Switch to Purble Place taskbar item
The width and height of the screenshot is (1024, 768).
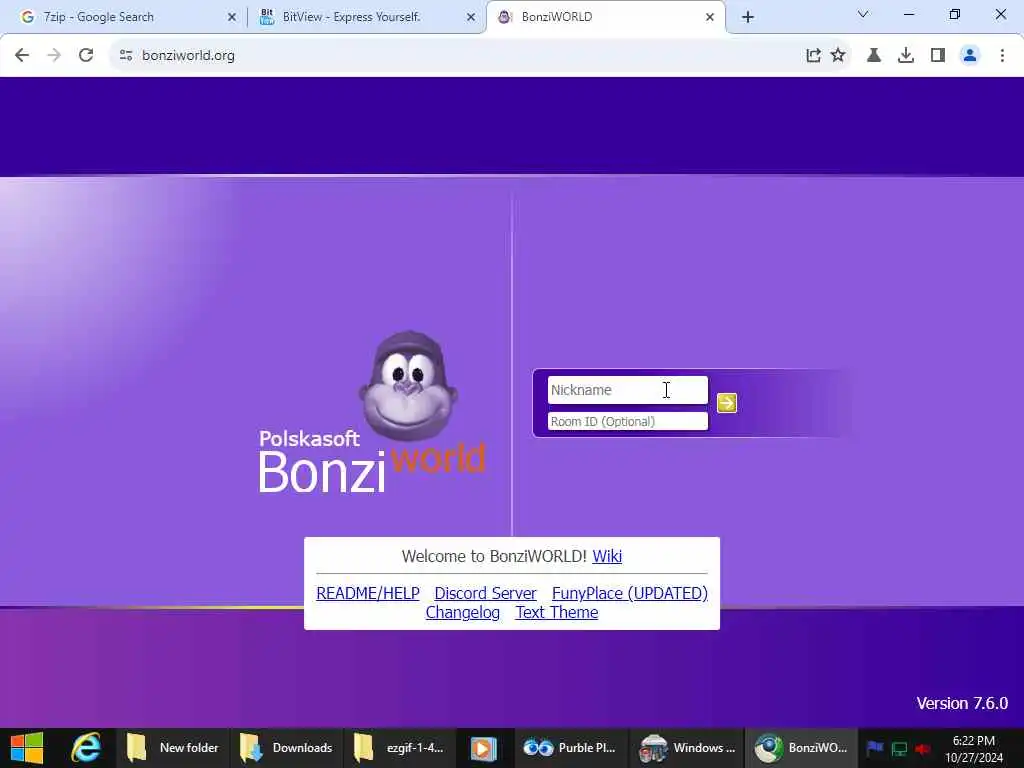[570, 748]
